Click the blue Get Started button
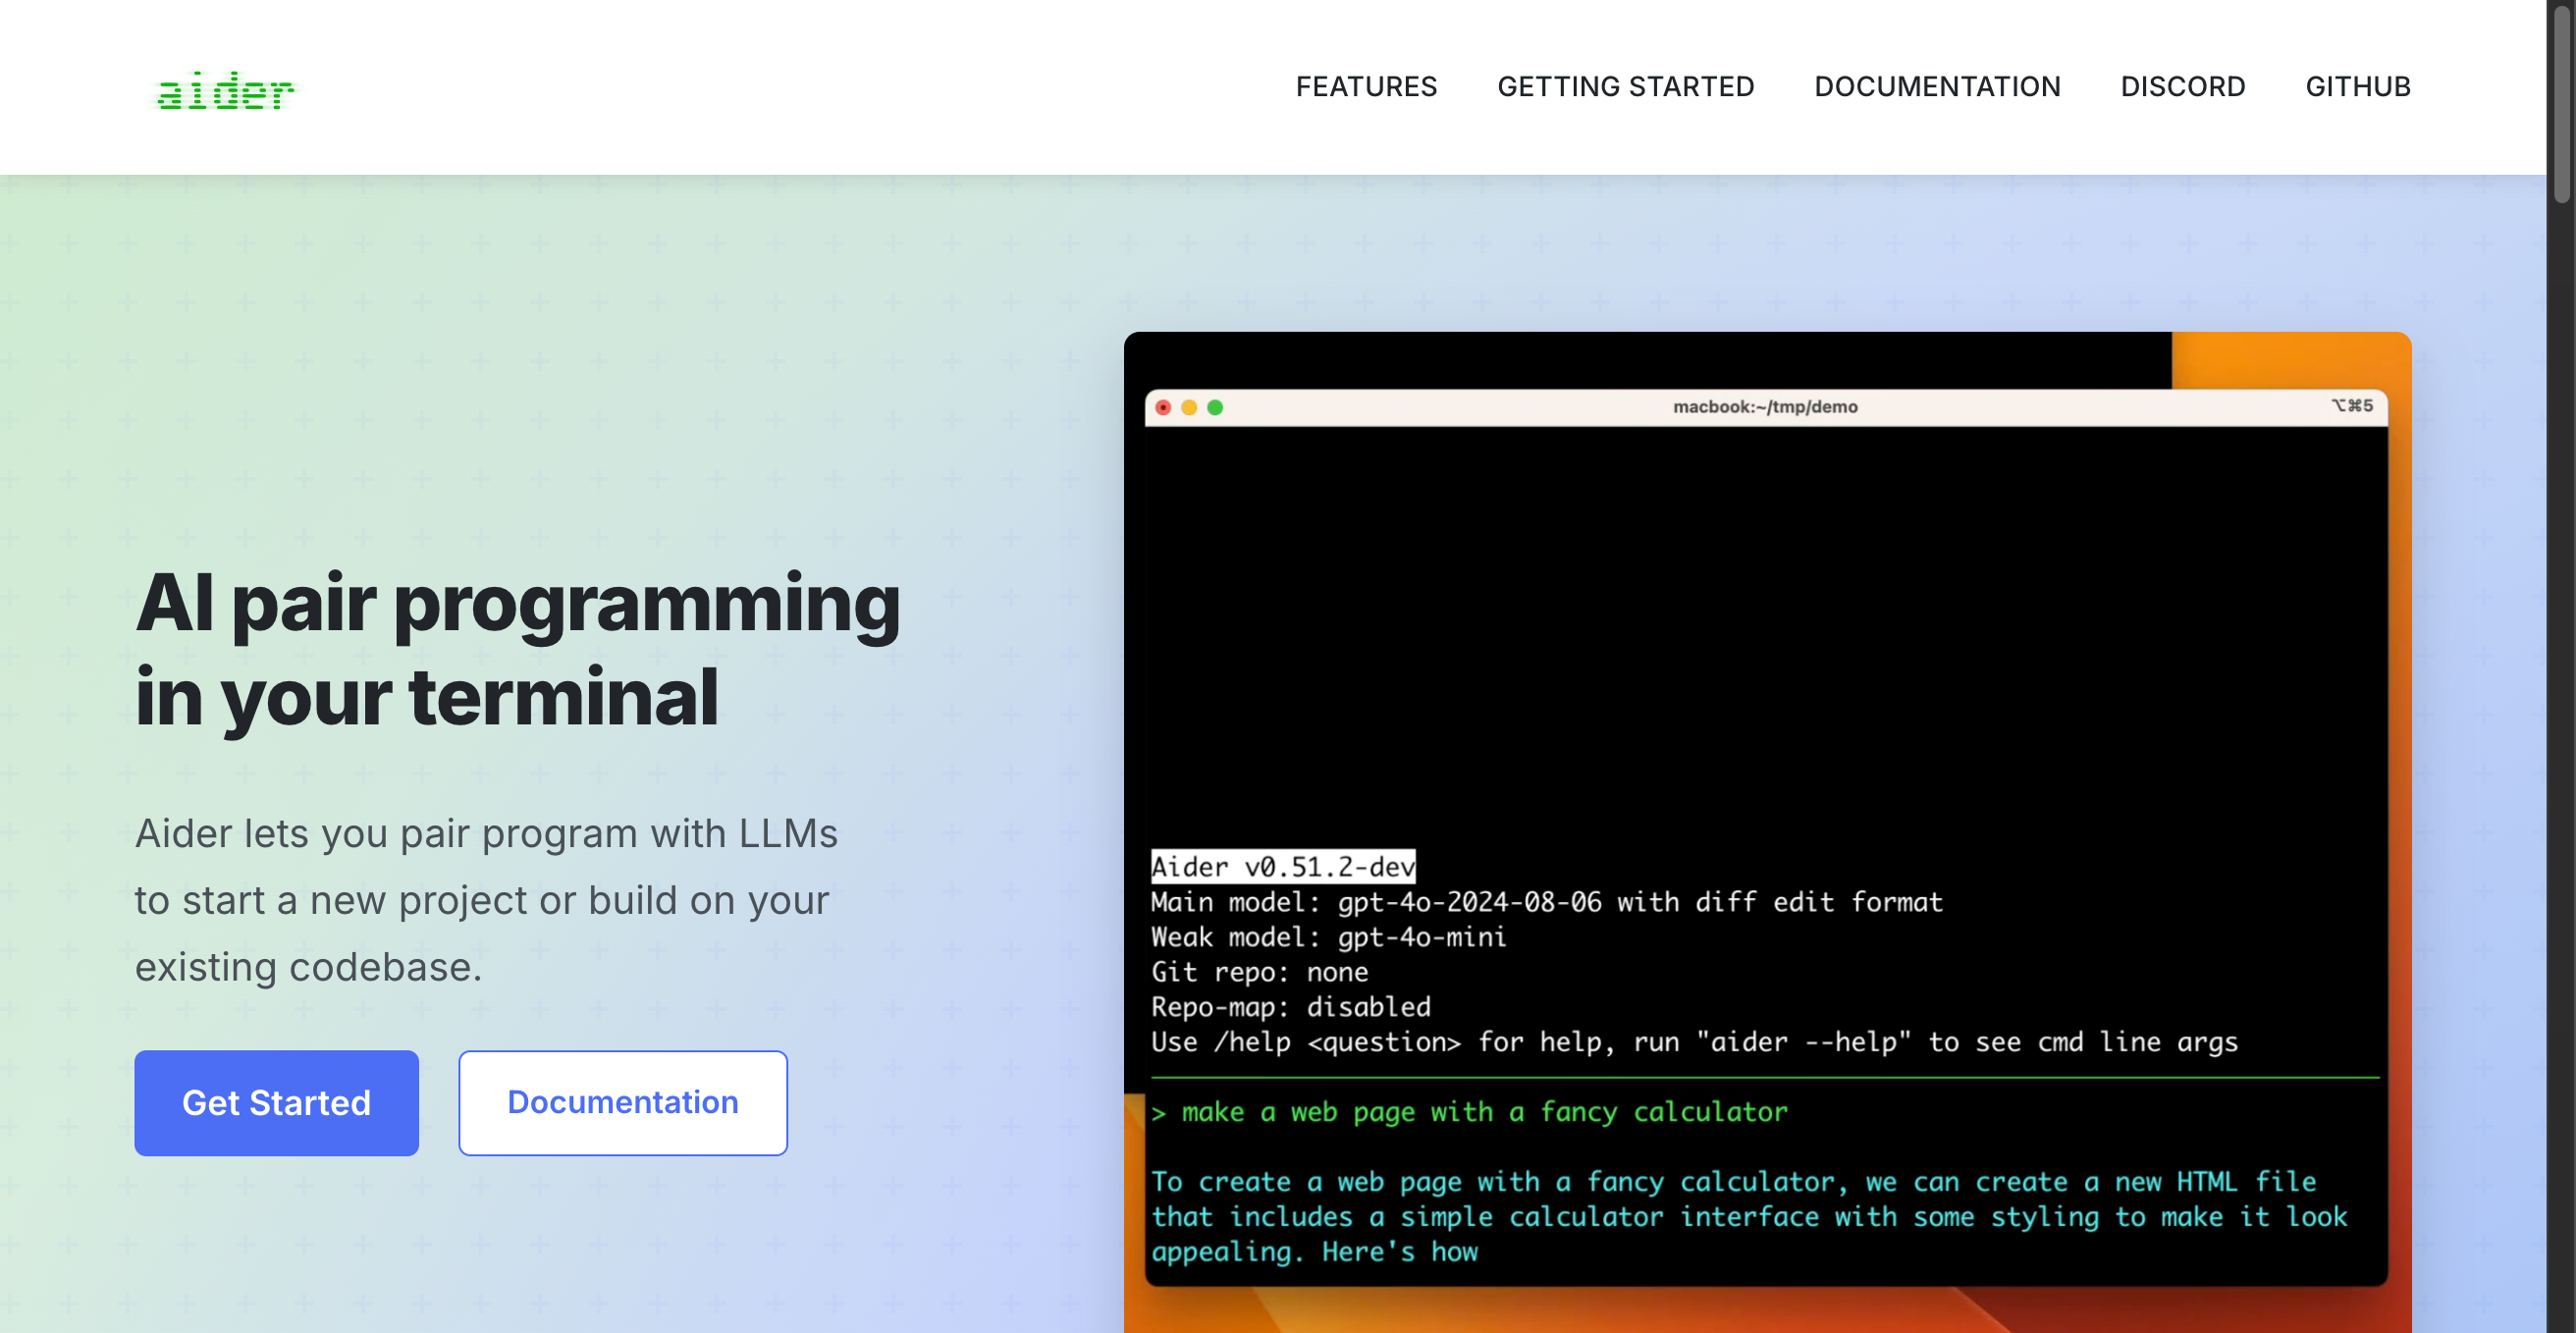Image resolution: width=2576 pixels, height=1333 pixels. [x=277, y=1102]
